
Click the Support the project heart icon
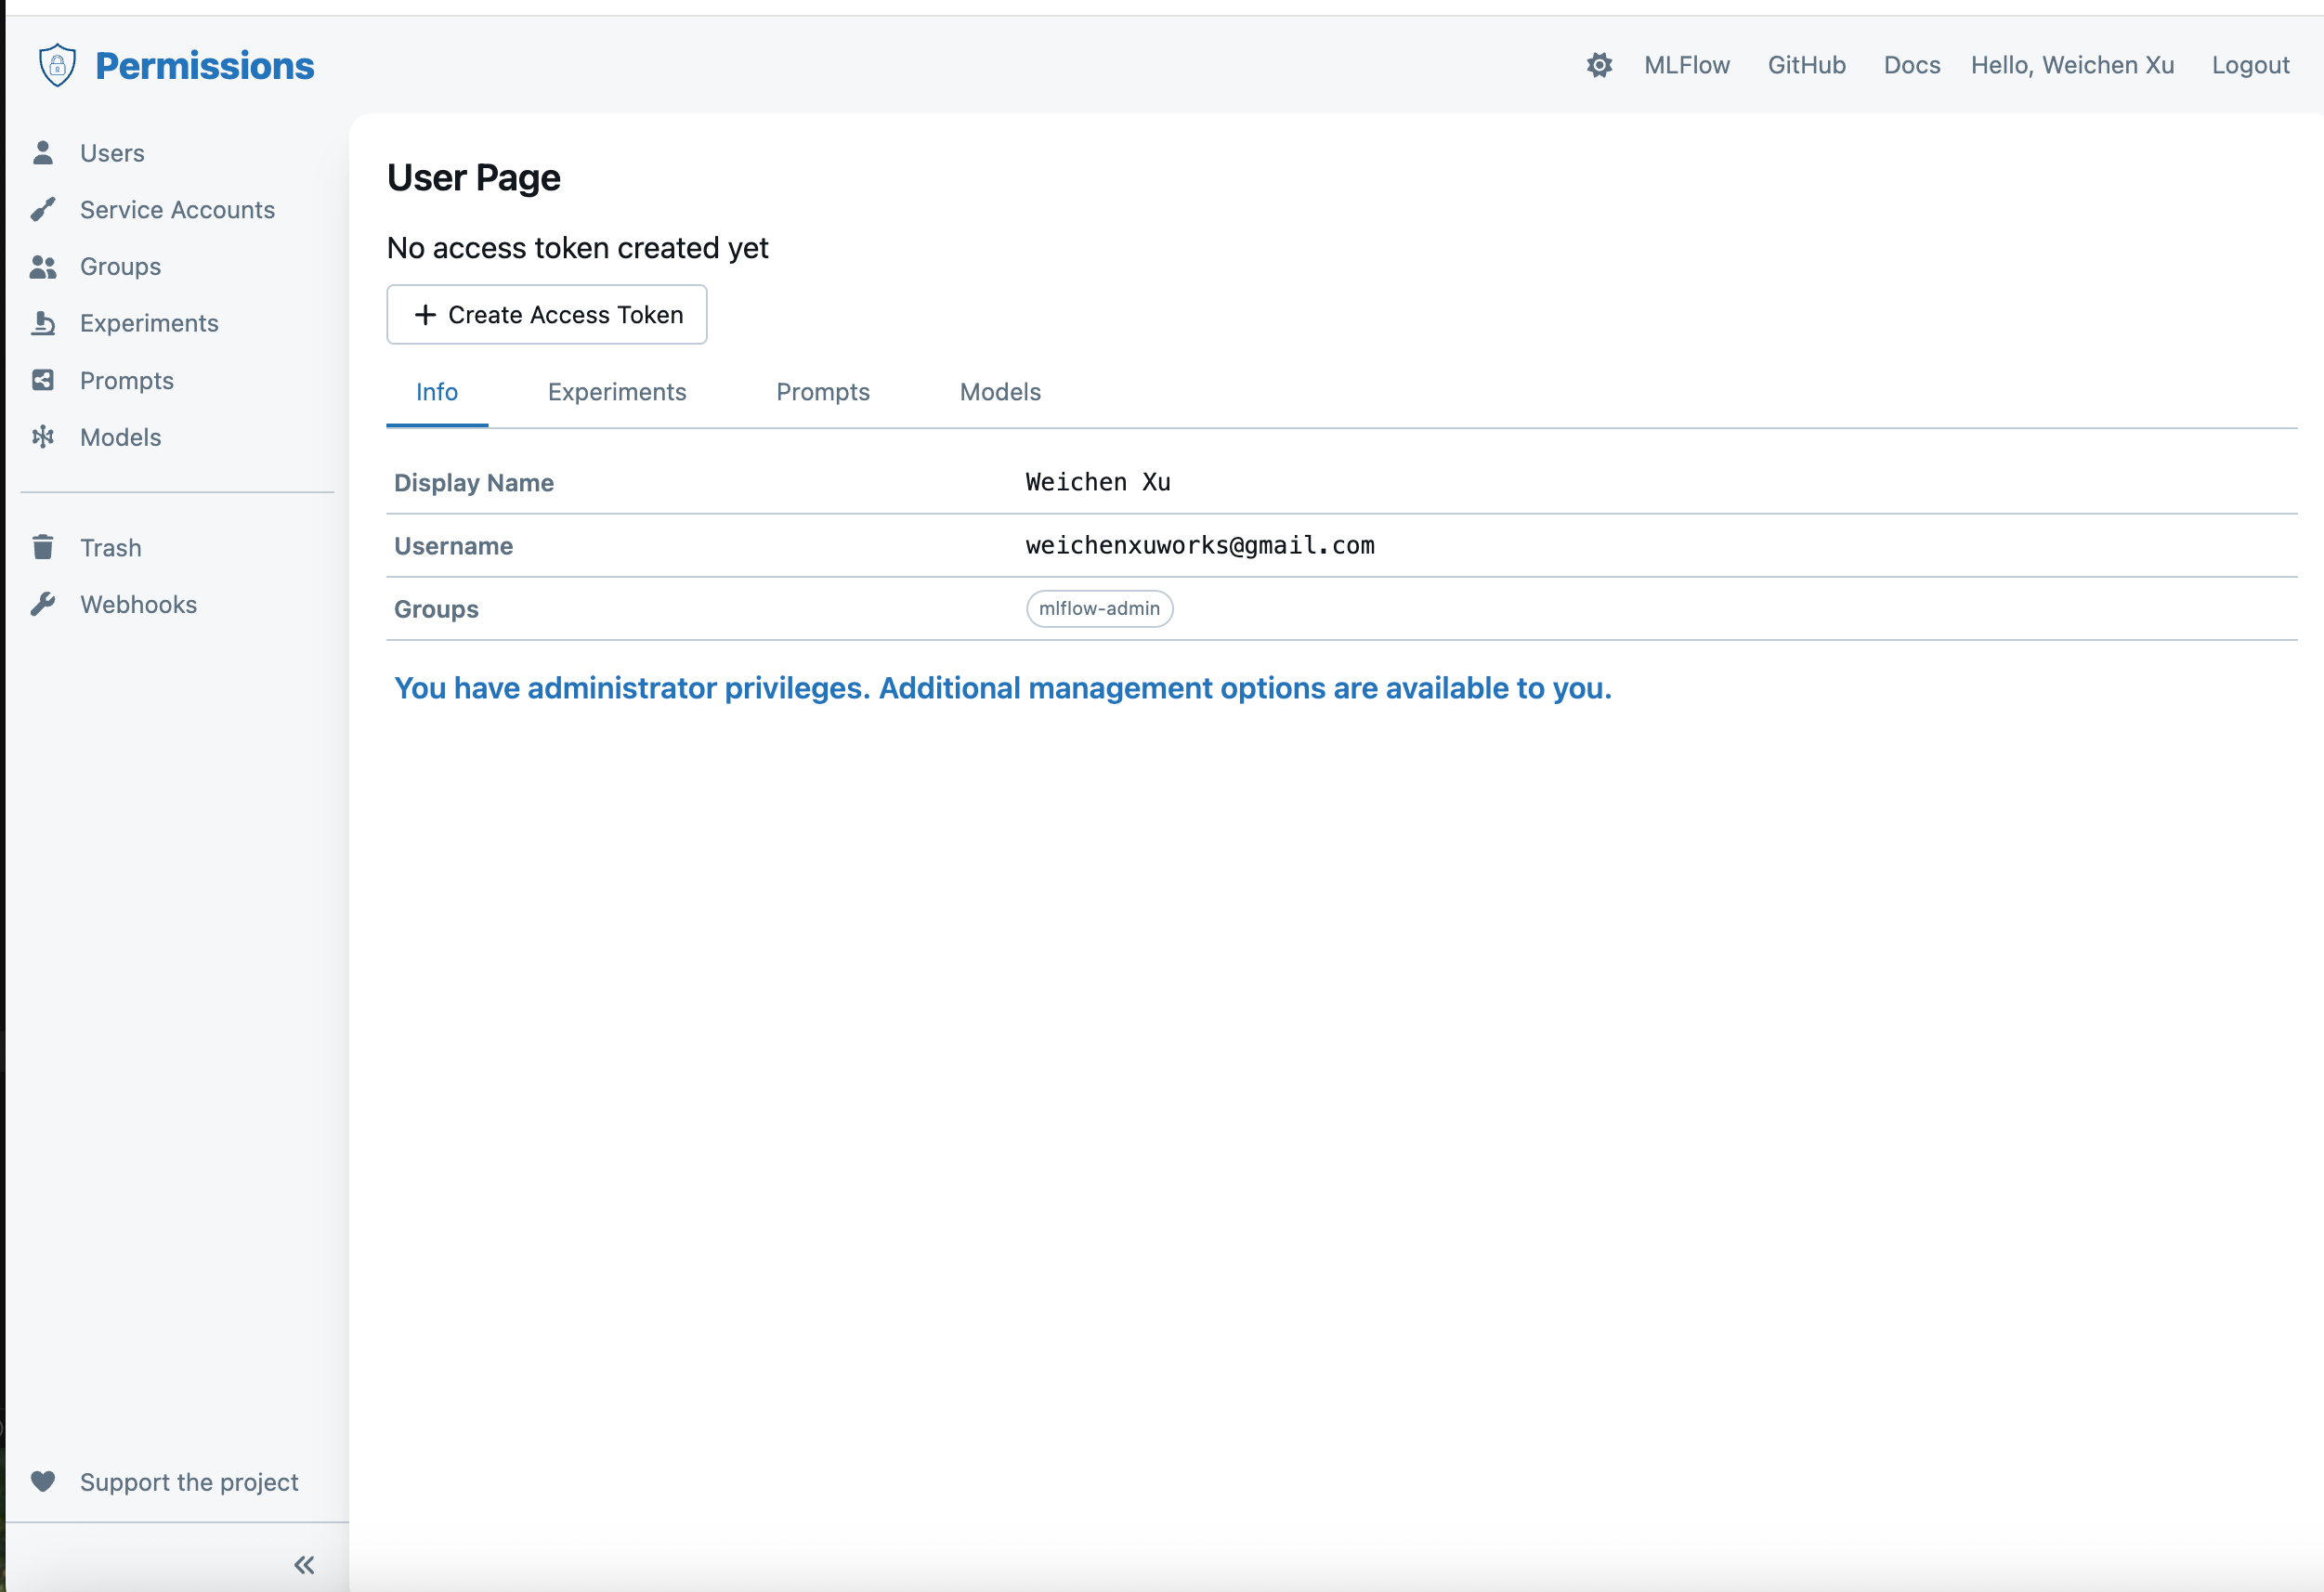(x=43, y=1481)
